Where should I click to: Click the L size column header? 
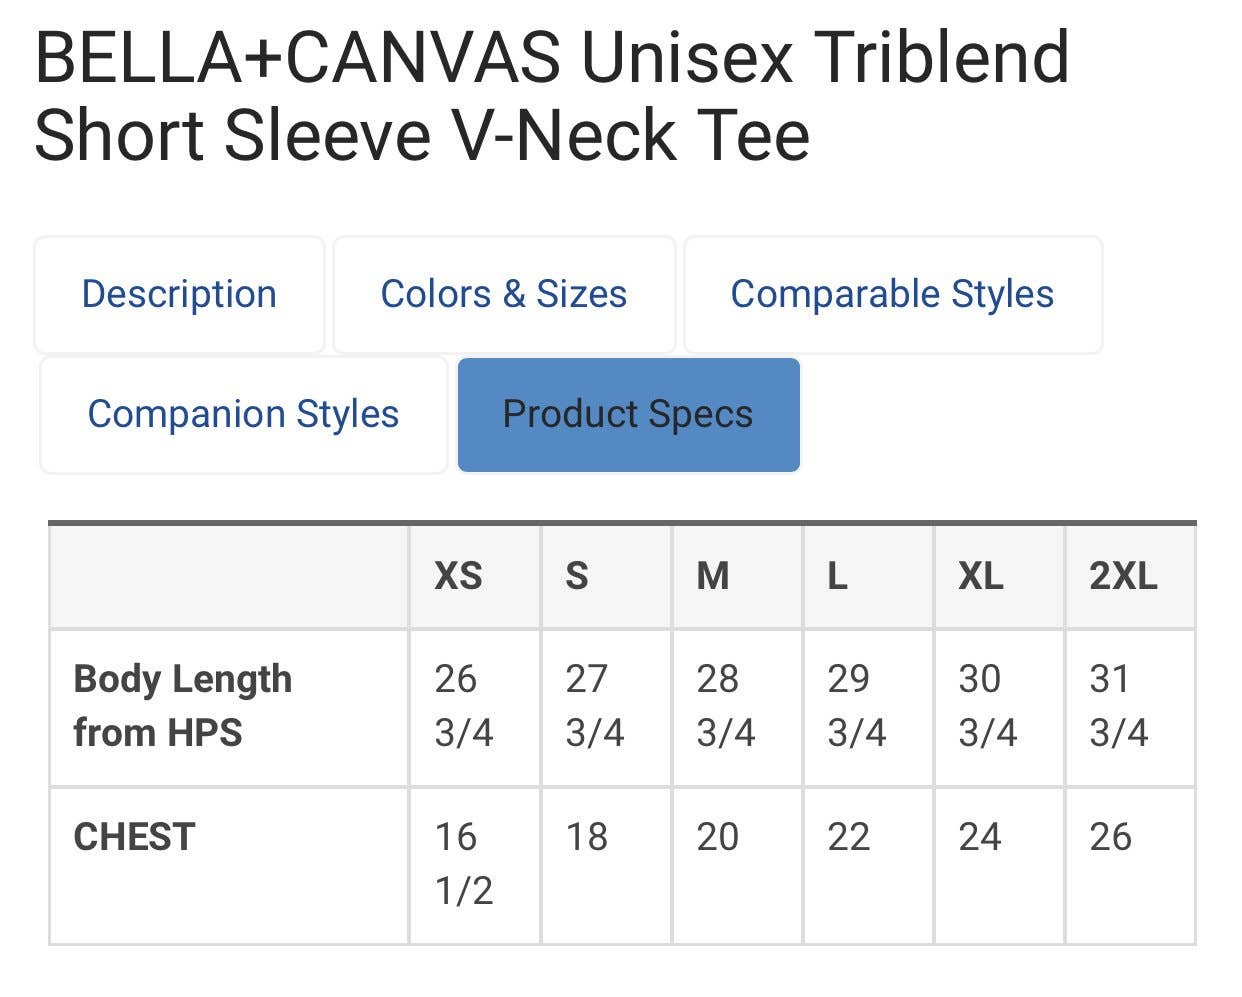837,576
